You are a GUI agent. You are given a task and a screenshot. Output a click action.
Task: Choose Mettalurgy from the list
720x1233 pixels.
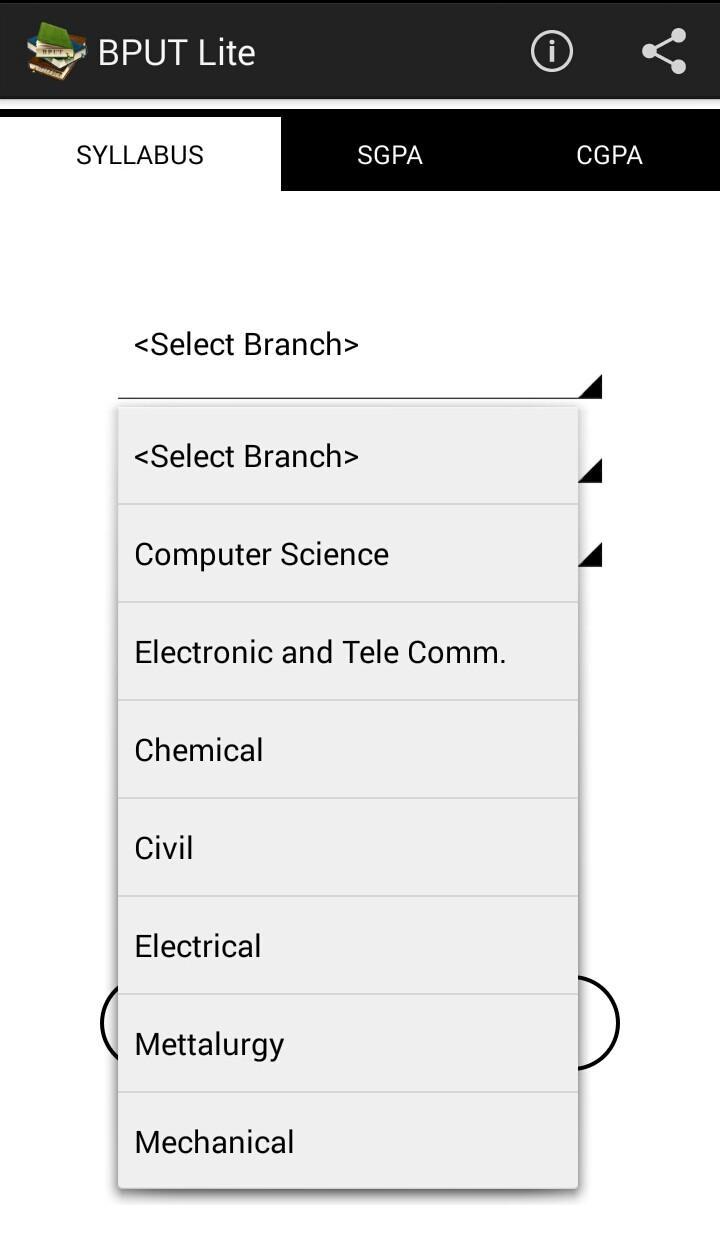347,1044
